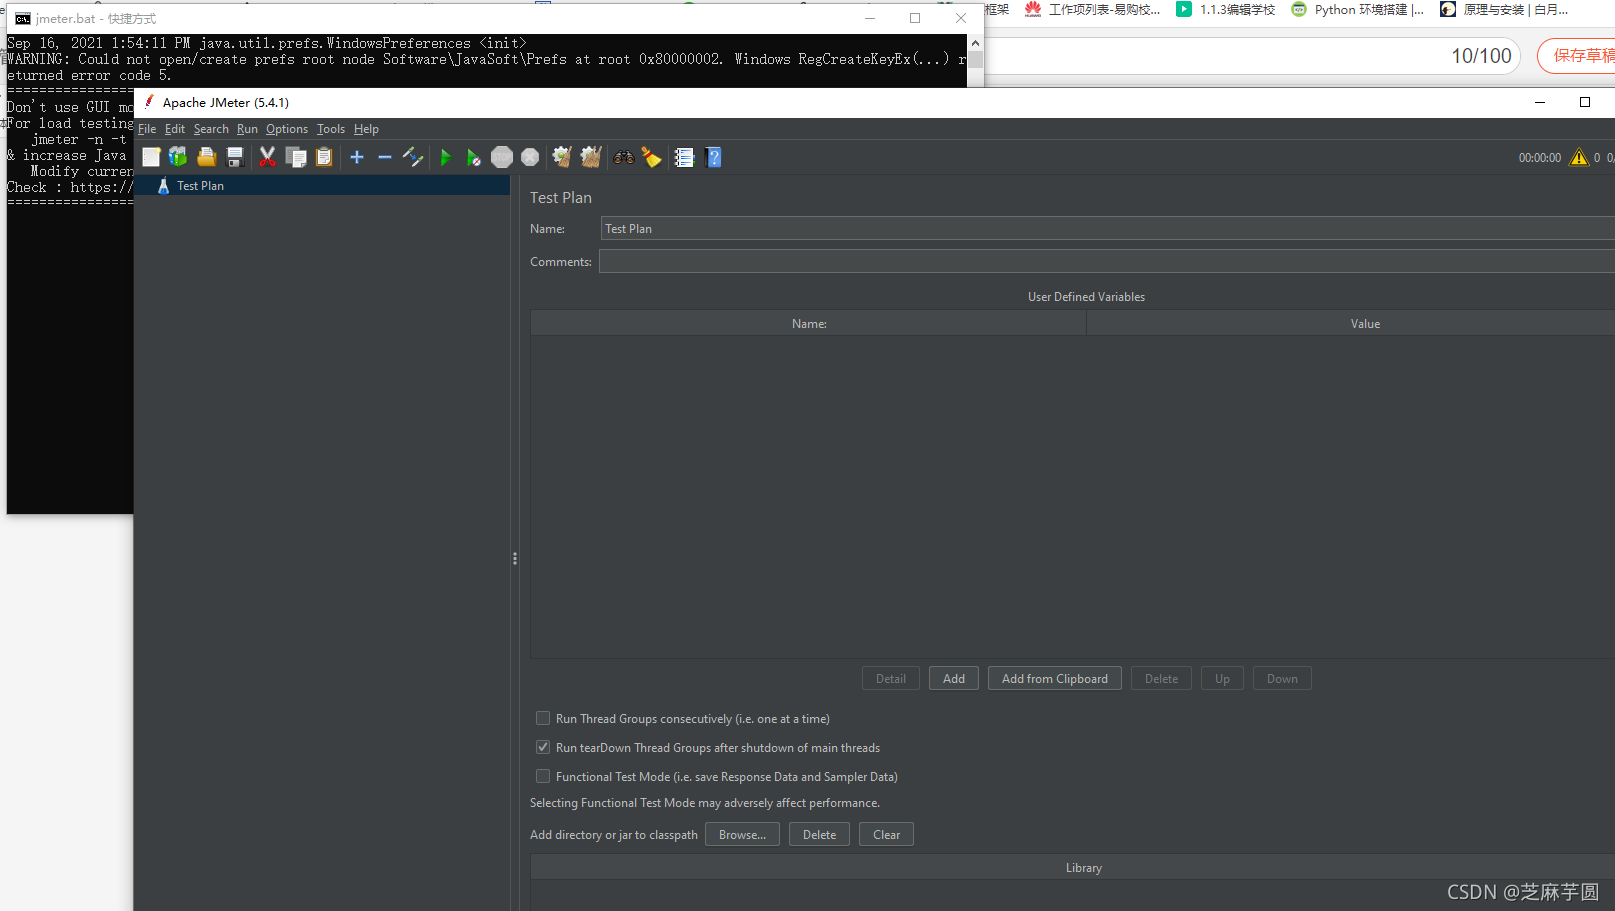Click the Copy icon in JMeter toolbar
1615x911 pixels.
click(296, 157)
